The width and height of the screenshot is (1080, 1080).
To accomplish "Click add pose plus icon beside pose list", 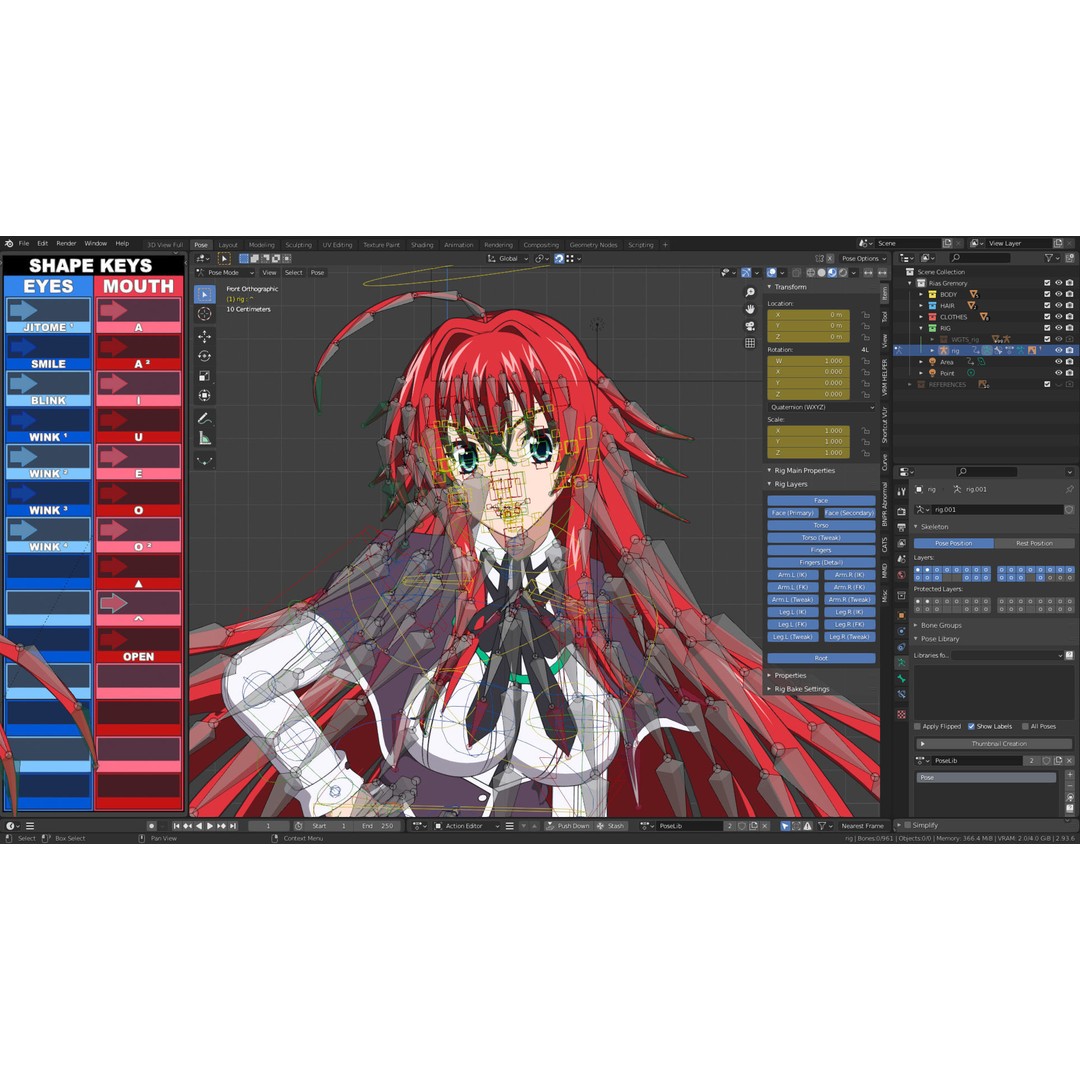I will coord(1070,775).
